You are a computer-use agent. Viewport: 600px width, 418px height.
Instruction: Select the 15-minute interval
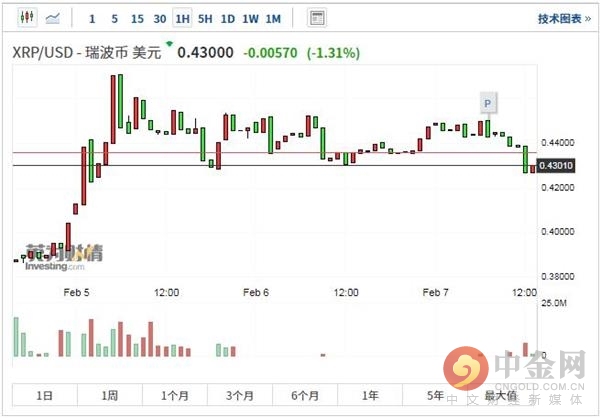tap(137, 19)
